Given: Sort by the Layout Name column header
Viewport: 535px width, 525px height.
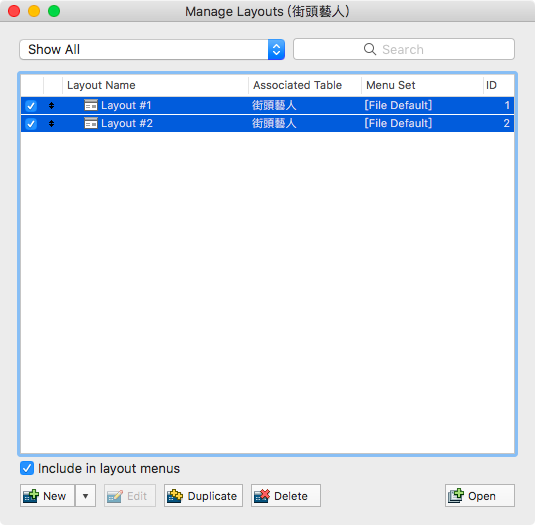Looking at the screenshot, I should (156, 85).
